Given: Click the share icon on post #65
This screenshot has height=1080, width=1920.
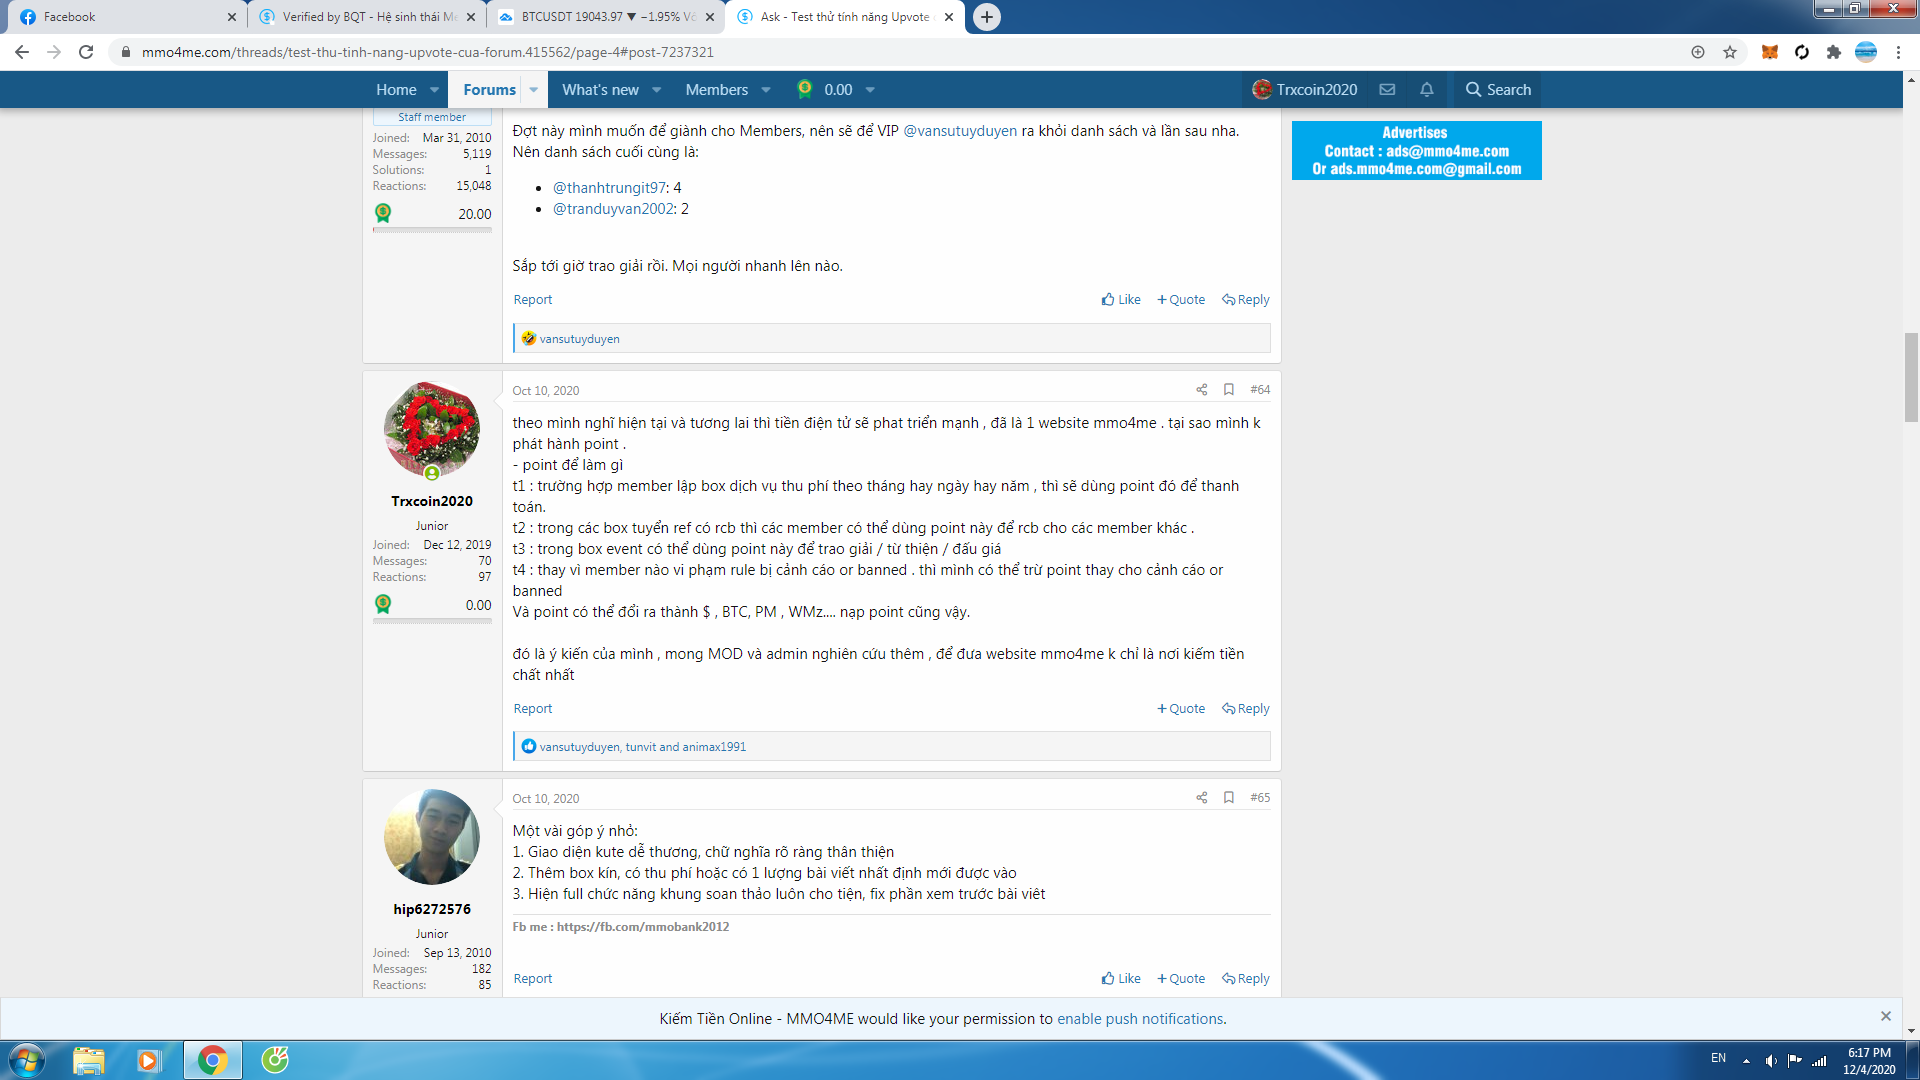Looking at the screenshot, I should coord(1201,798).
